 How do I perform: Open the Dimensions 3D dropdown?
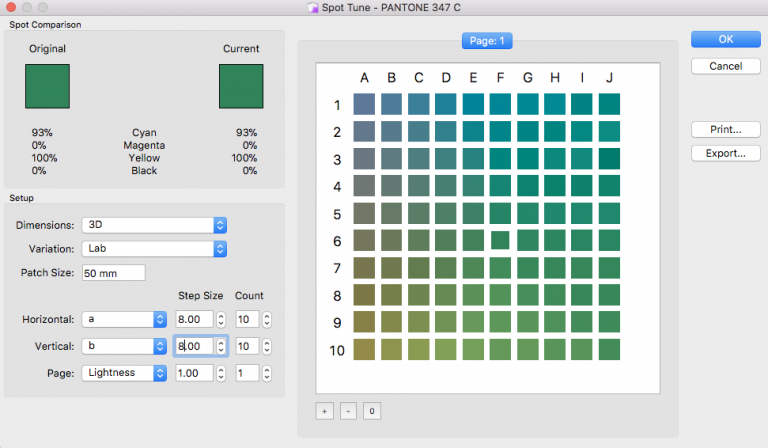(155, 225)
